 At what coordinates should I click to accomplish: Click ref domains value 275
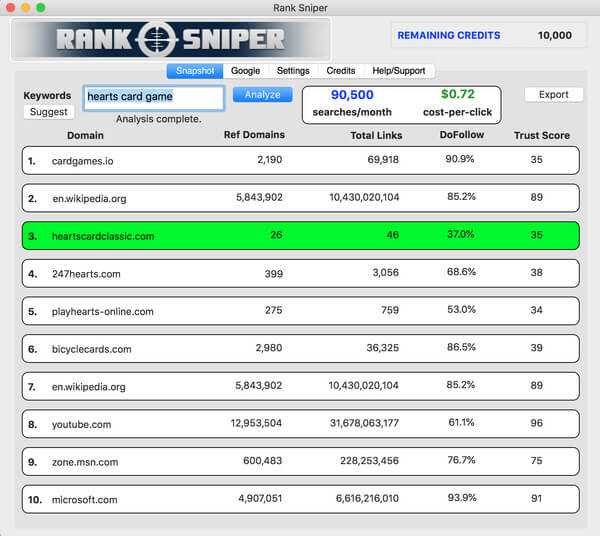pyautogui.click(x=274, y=310)
